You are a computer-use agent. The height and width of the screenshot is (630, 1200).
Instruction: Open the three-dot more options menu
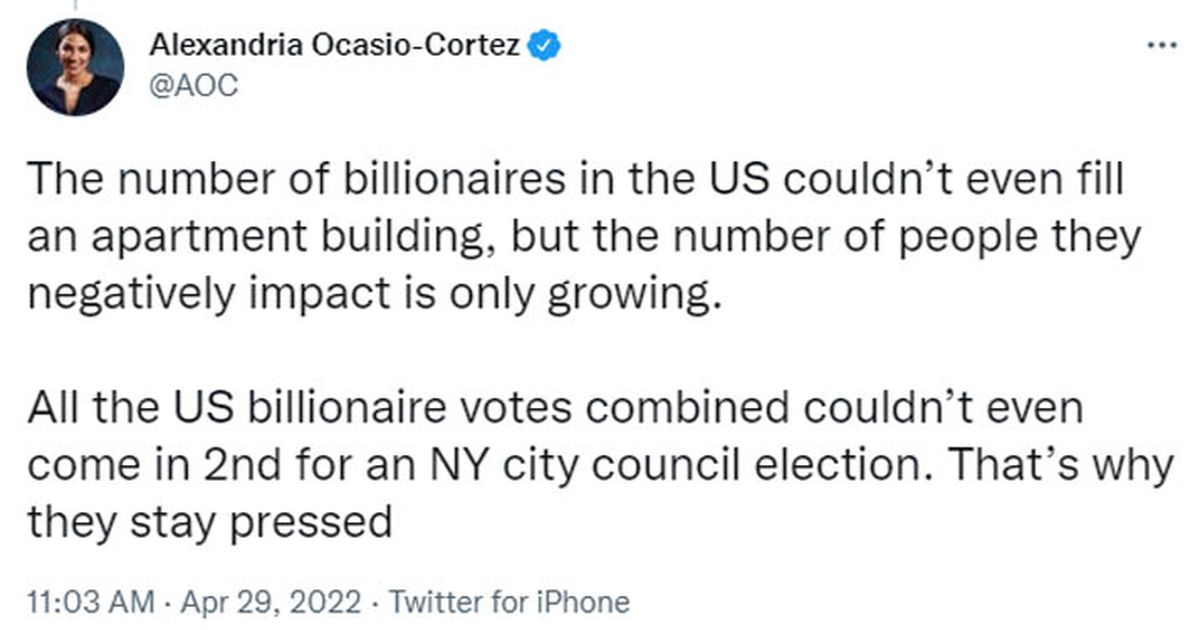(x=1162, y=46)
